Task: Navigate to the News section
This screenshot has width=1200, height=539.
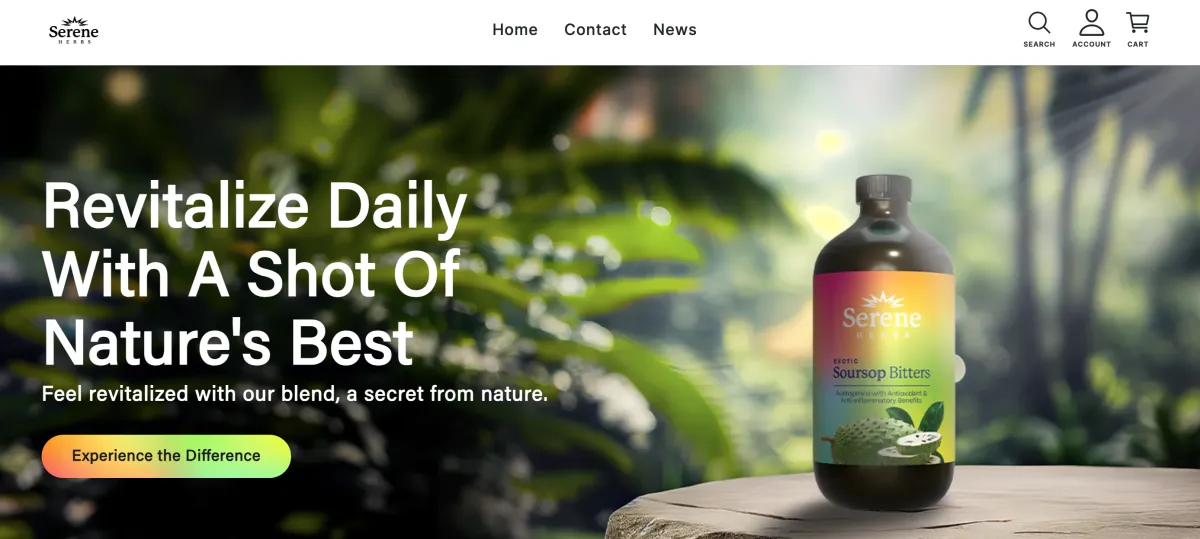Action: click(x=675, y=30)
